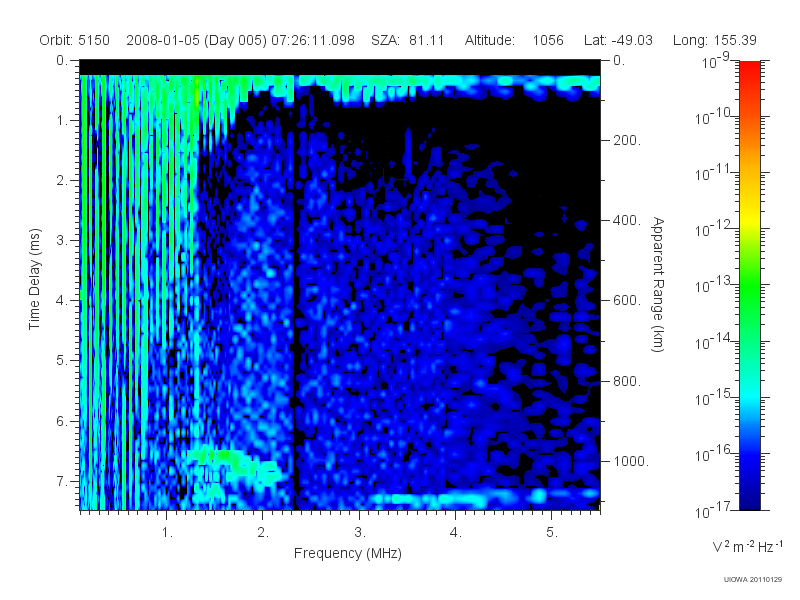Click the altitude value '1056'
The height and width of the screenshot is (600, 800).
tap(548, 40)
